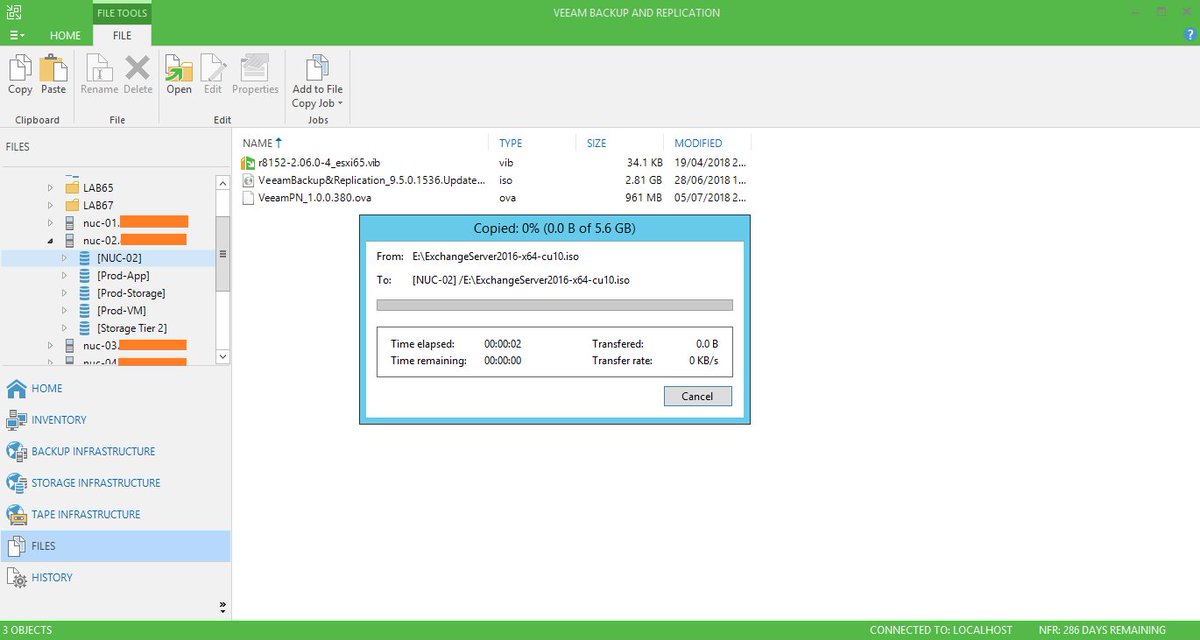Expand the [Prod-App] datastore node

tap(65, 275)
